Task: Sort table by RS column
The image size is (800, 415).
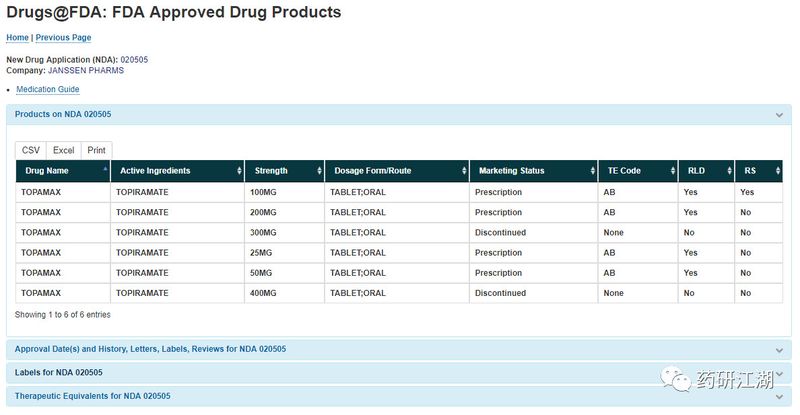Action: pos(757,171)
